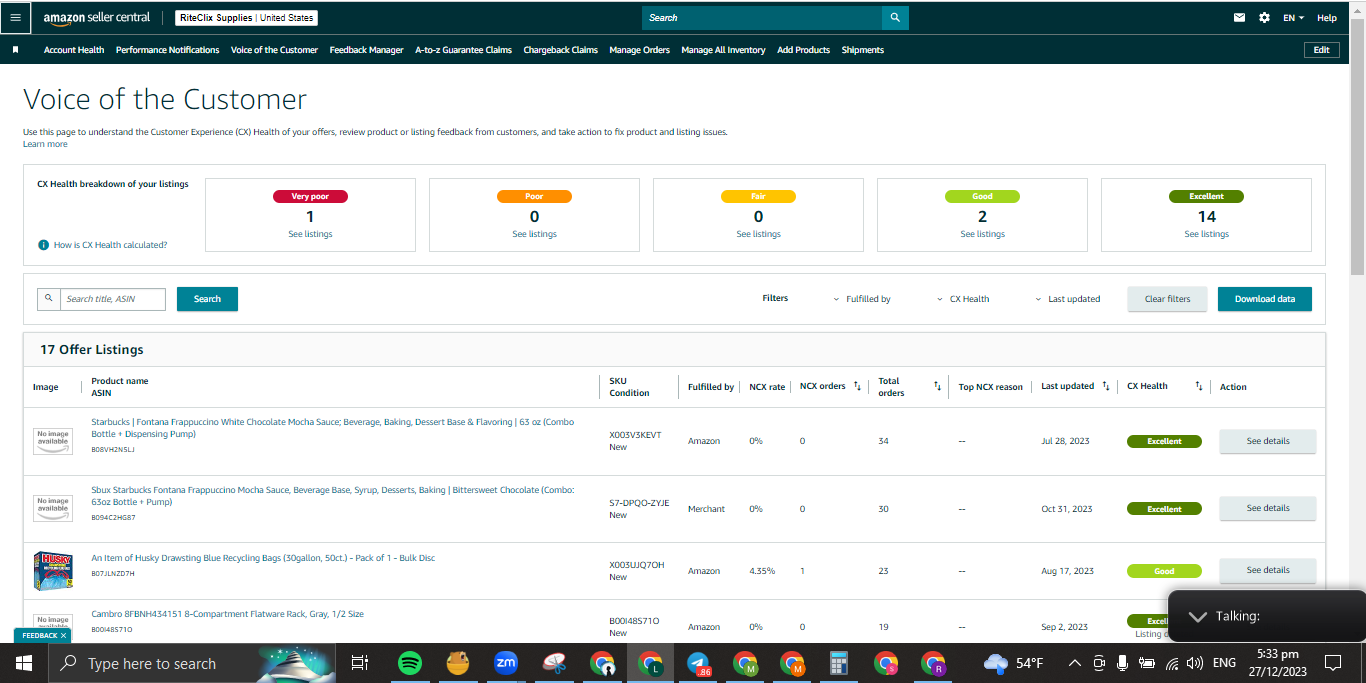
Task: Open Account Health menu item
Action: tap(74, 50)
